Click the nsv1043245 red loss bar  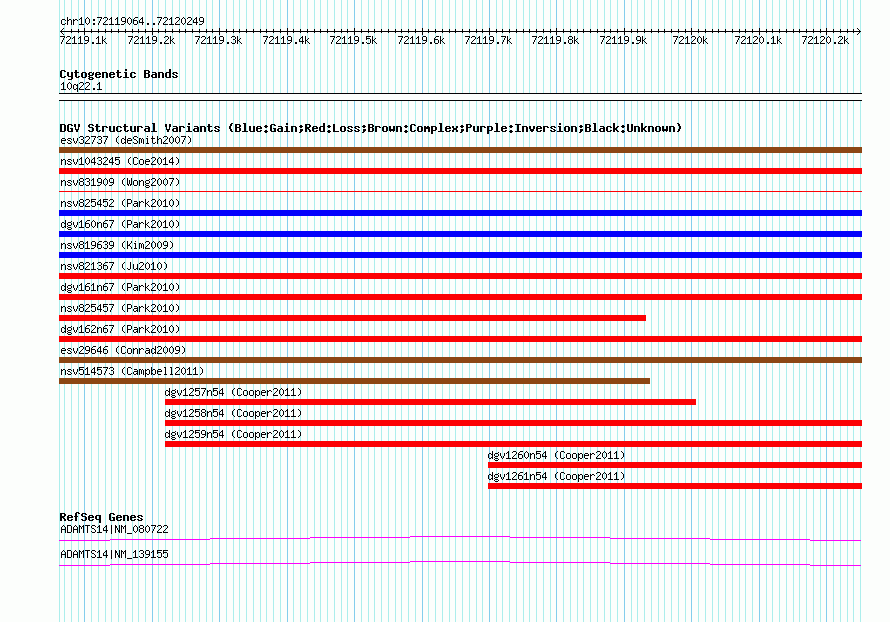460,171
